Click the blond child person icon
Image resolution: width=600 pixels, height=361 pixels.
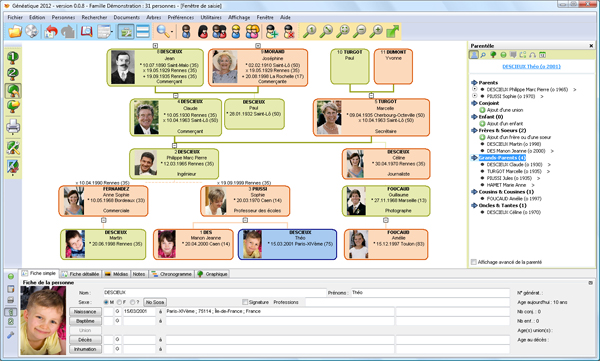[236, 31]
